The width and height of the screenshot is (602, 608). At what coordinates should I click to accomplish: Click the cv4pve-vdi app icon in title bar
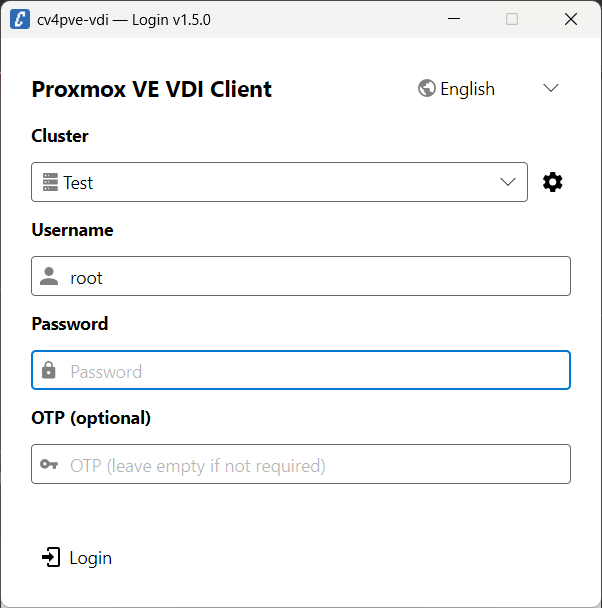point(20,19)
